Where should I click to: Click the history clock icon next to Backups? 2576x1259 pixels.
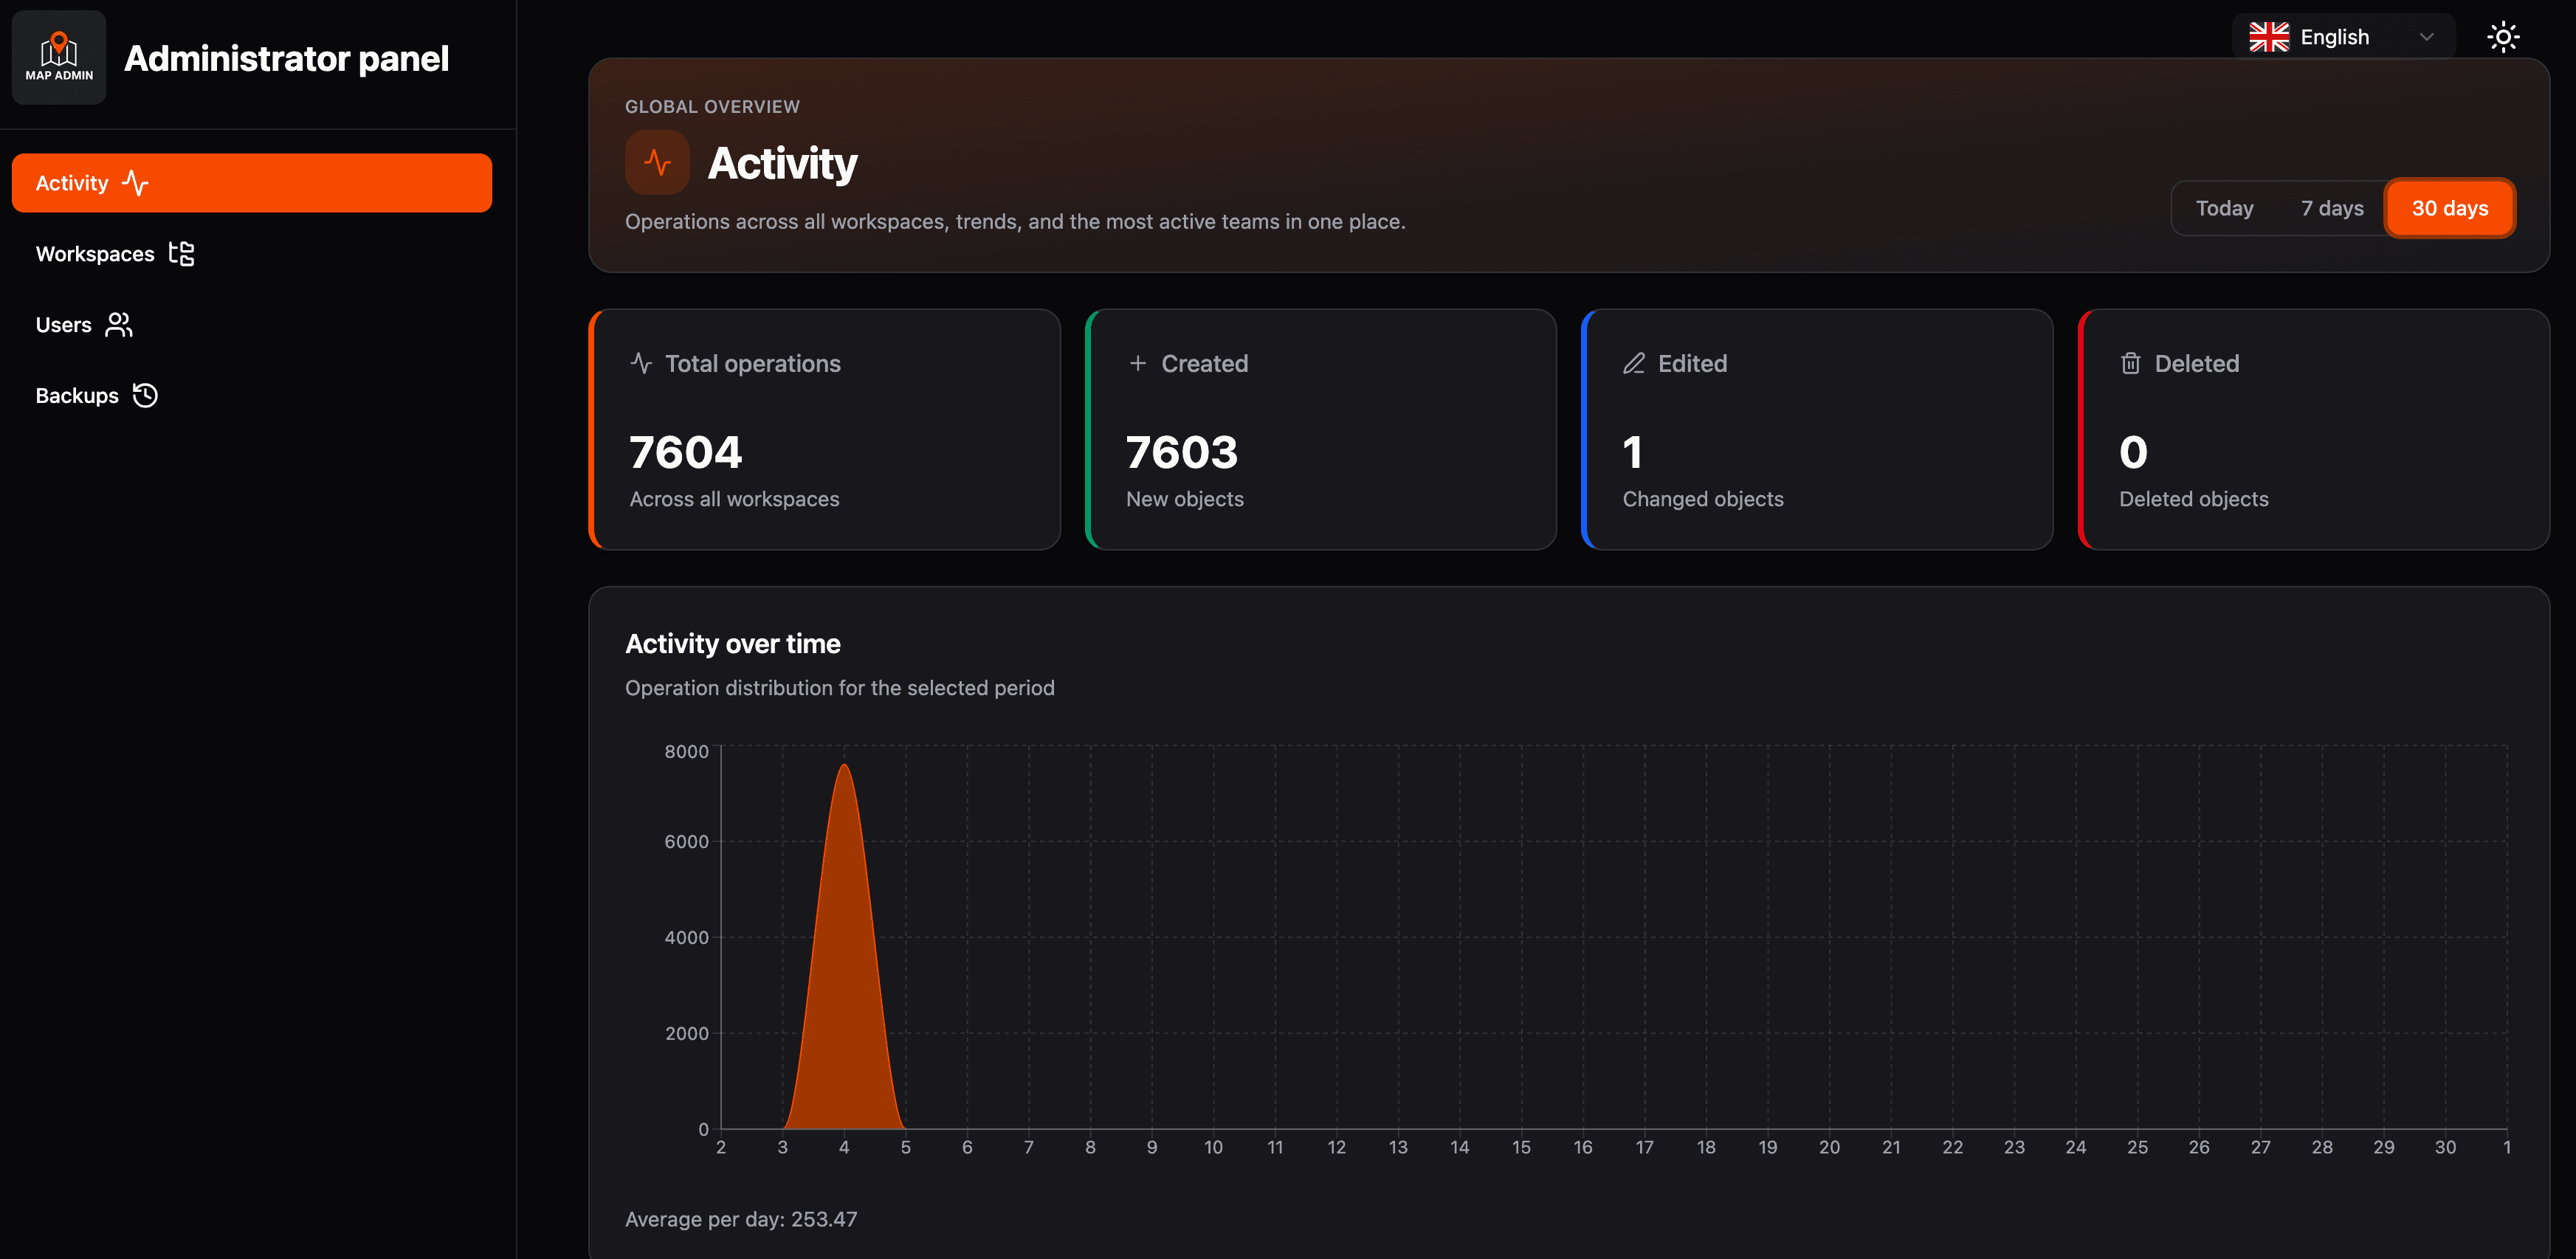[146, 396]
